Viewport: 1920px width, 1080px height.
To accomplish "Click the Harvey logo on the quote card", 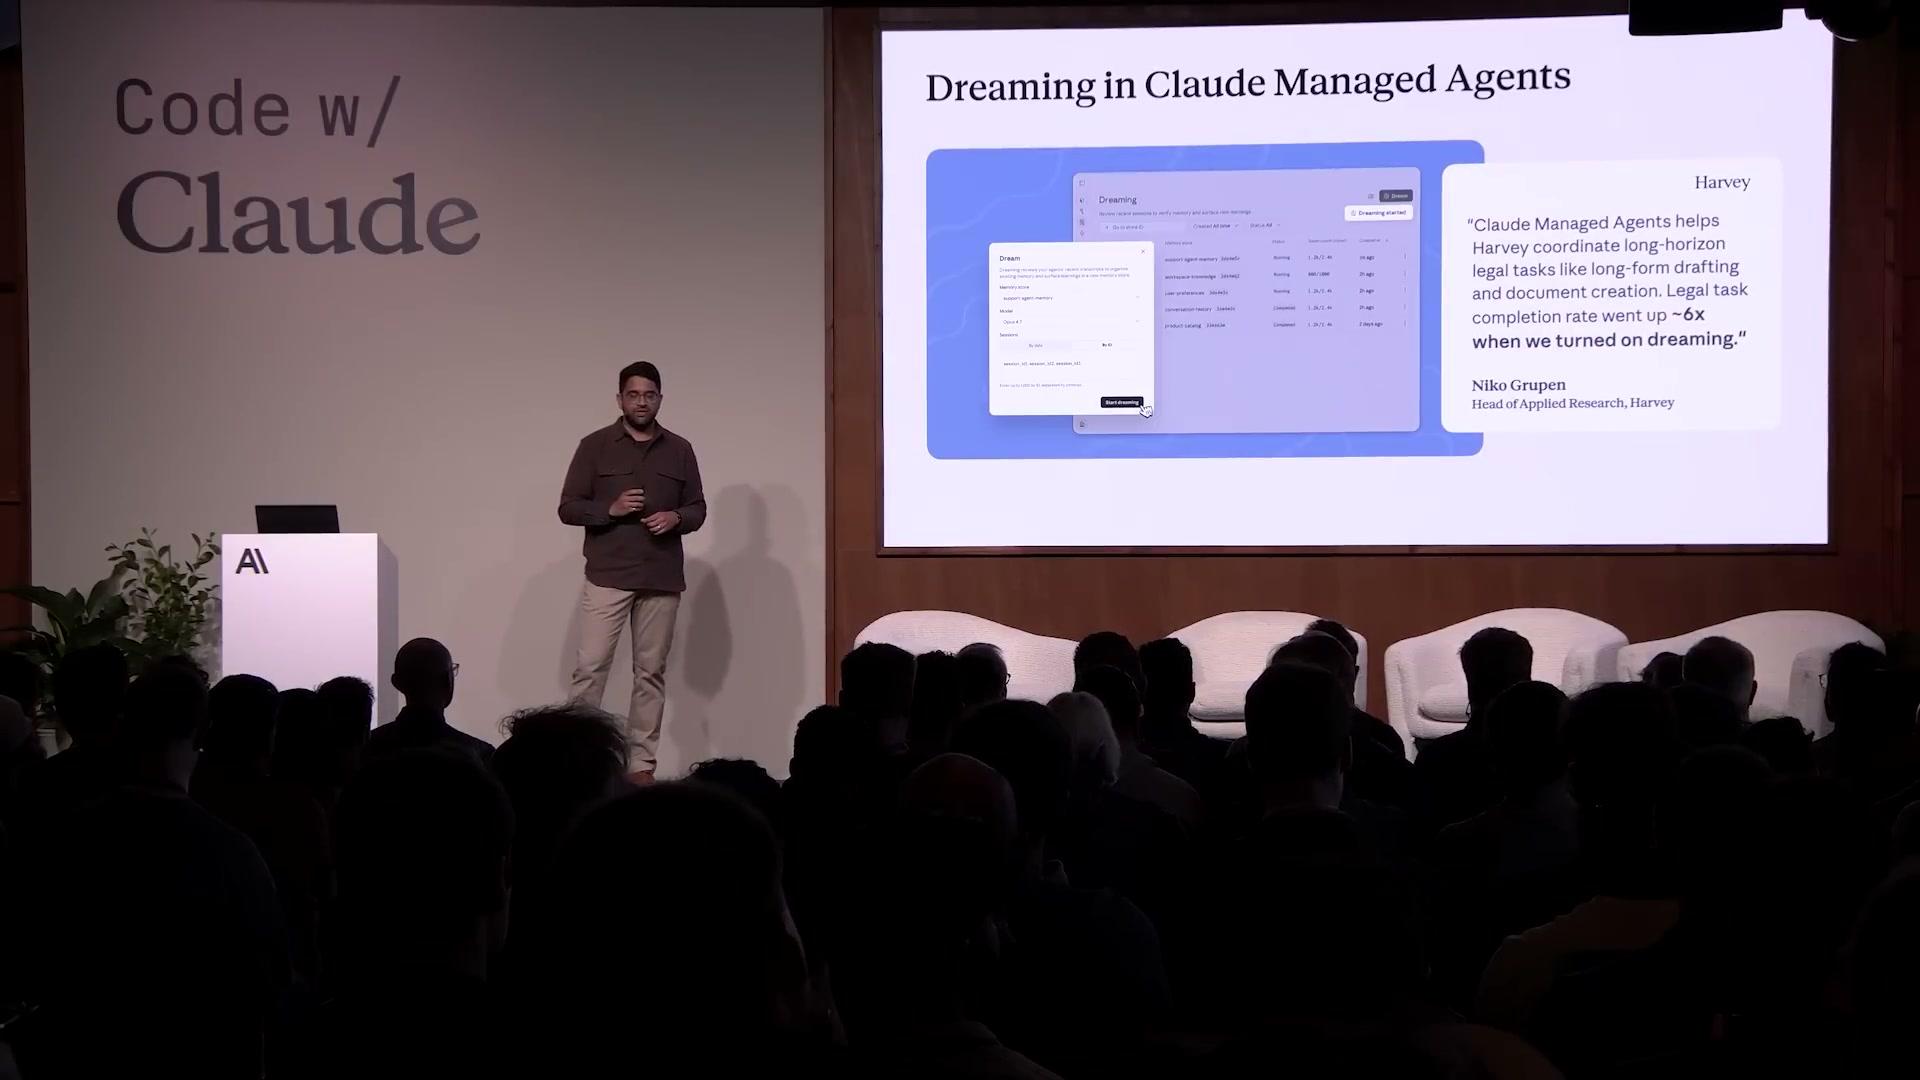I will point(1722,182).
